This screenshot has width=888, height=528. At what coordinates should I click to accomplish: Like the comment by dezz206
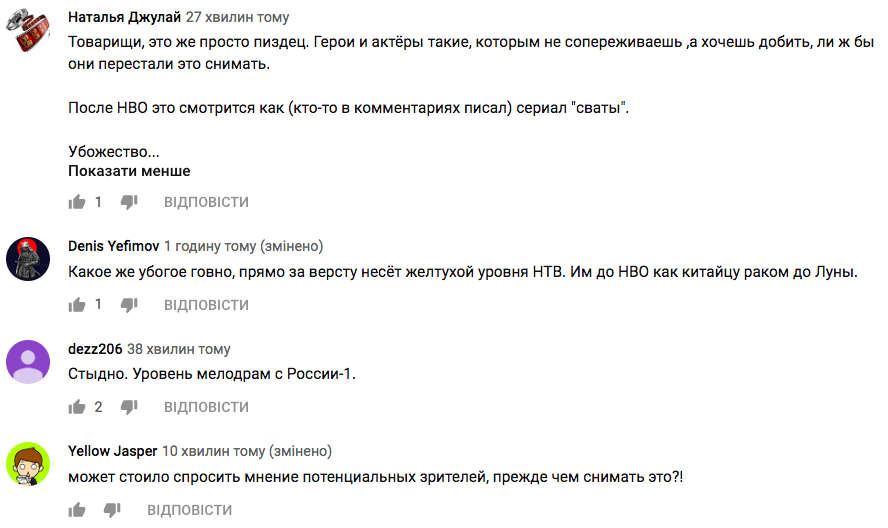[x=76, y=407]
